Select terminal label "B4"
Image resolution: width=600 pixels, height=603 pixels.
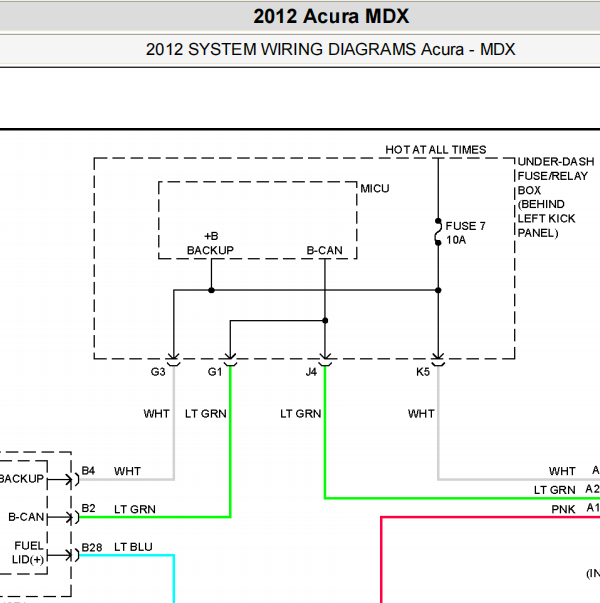click(x=88, y=471)
